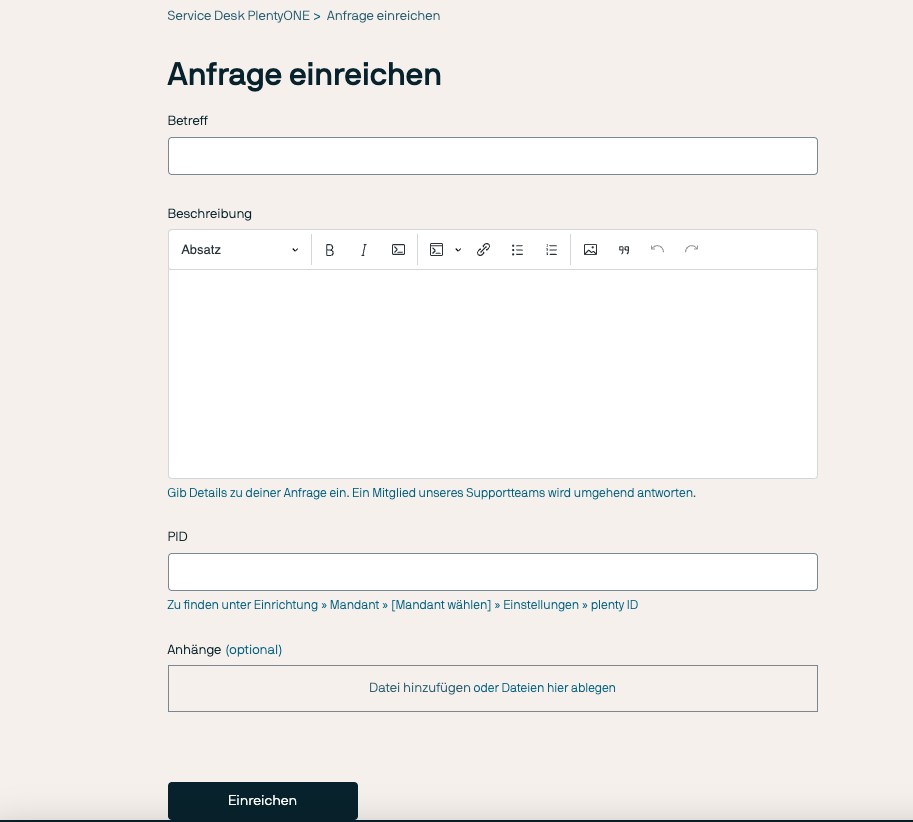913x822 pixels.
Task: Open Service Desk PlentyONE breadcrumb
Action: click(x=238, y=15)
